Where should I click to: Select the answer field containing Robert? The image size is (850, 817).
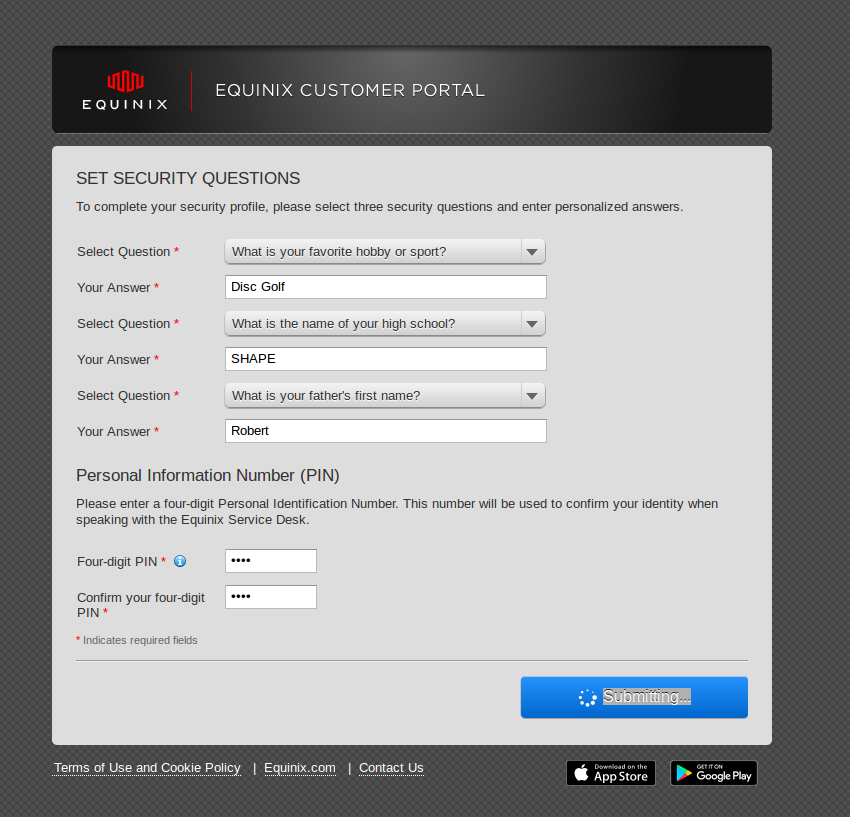coord(385,431)
